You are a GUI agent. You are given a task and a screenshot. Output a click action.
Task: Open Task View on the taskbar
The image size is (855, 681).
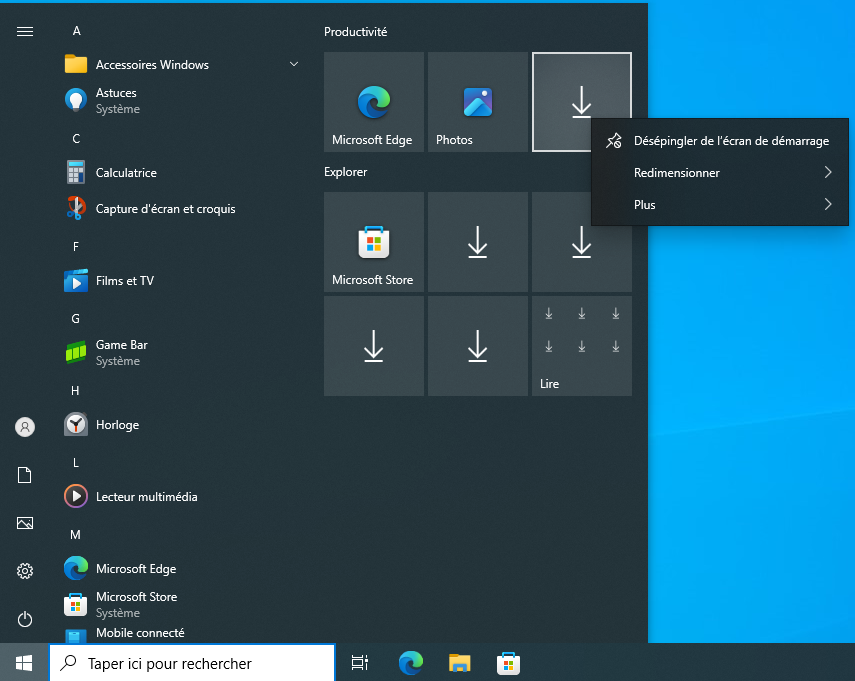tap(360, 662)
